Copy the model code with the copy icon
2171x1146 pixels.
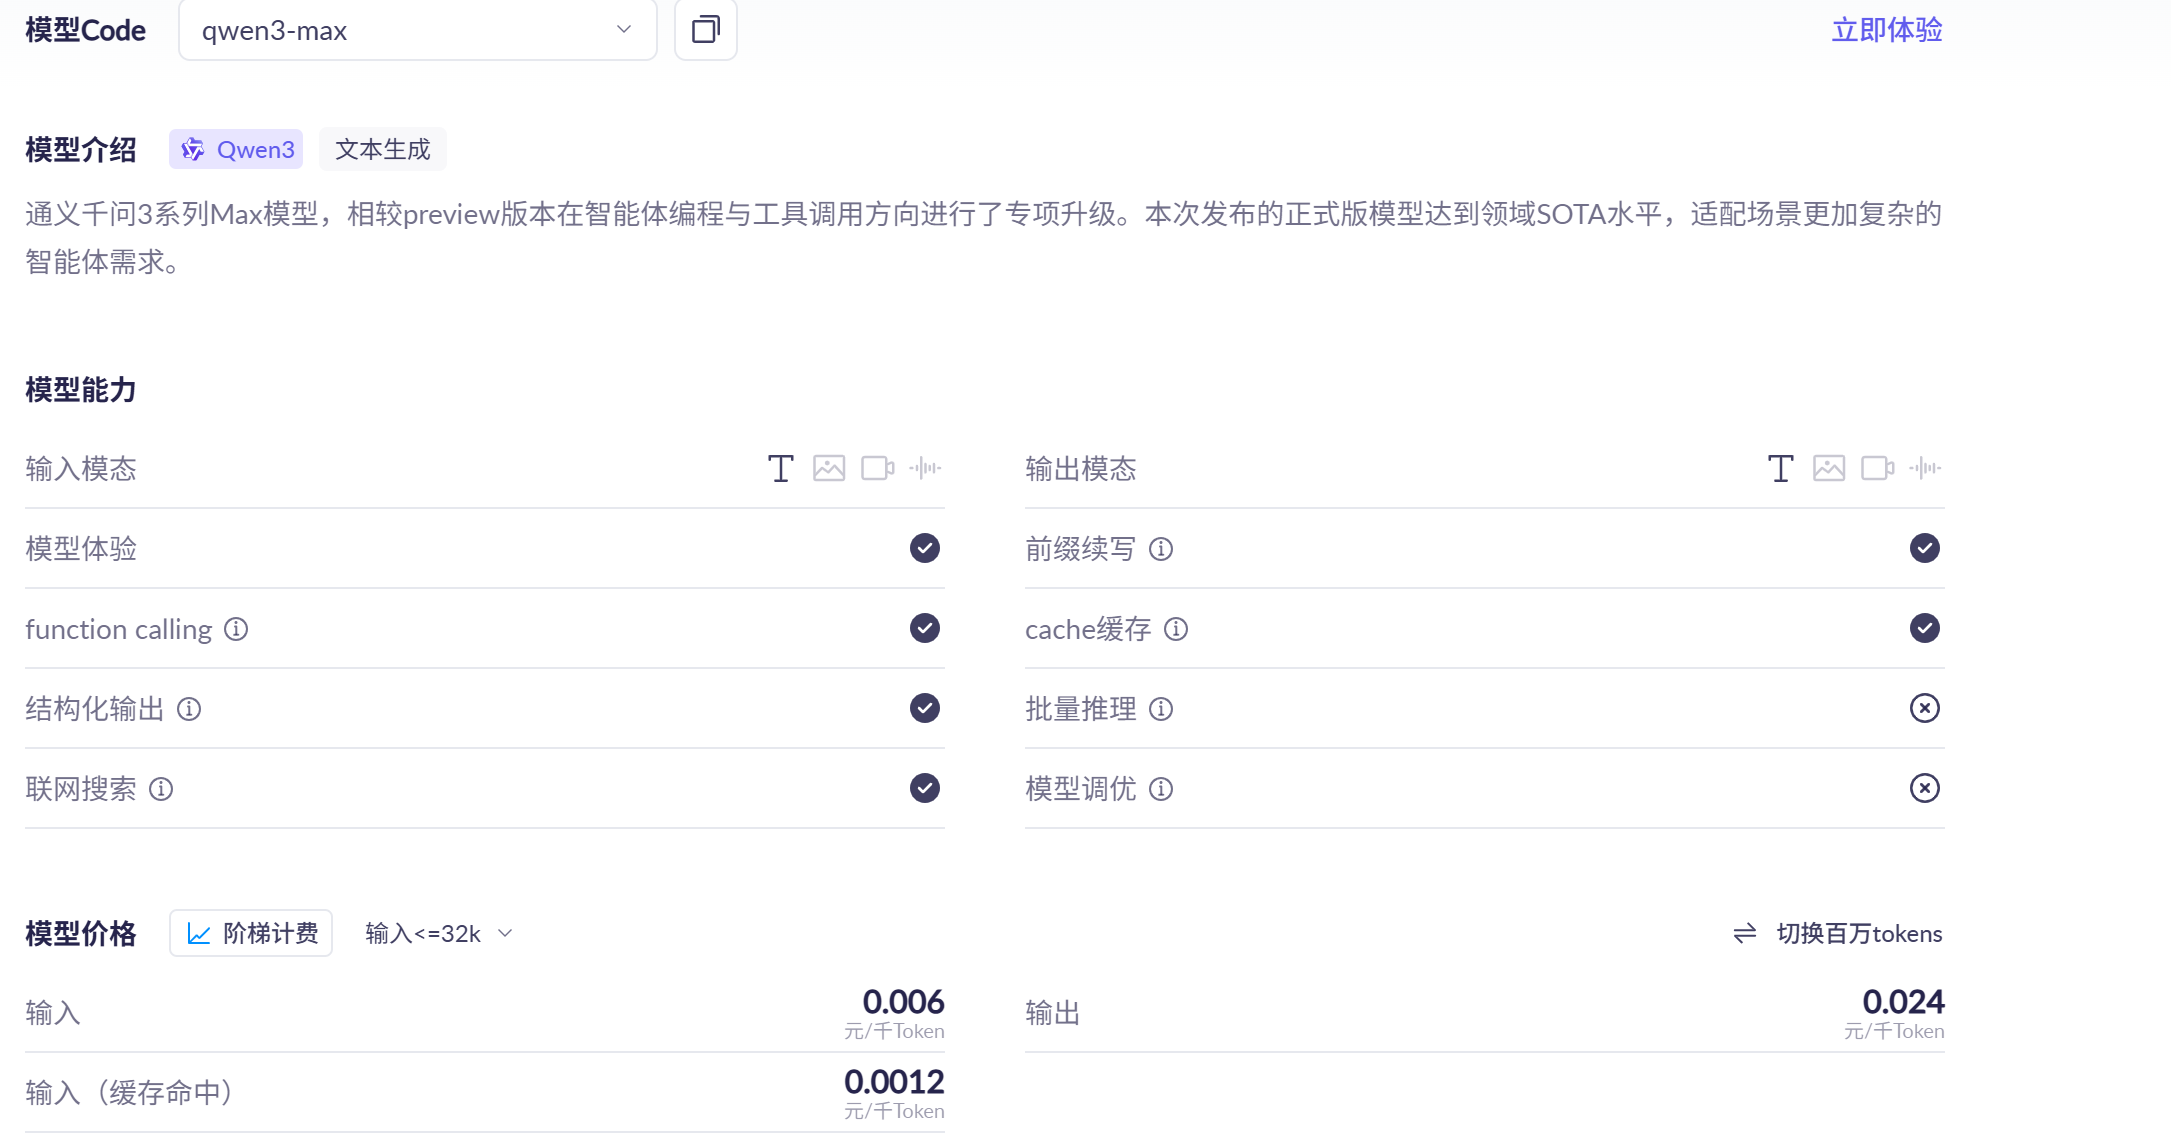click(x=706, y=30)
